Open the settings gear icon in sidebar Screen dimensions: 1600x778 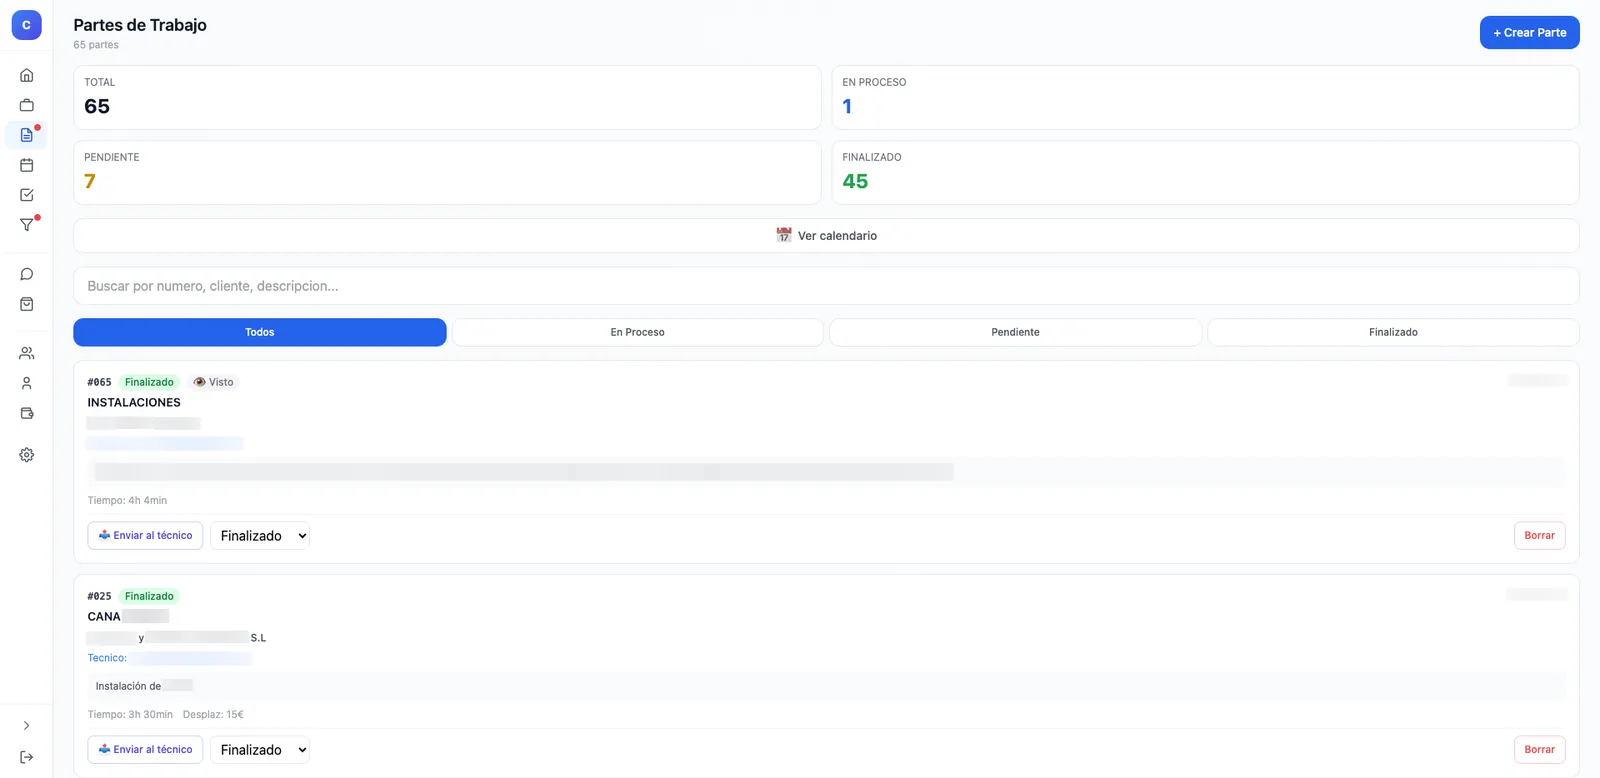(x=27, y=455)
